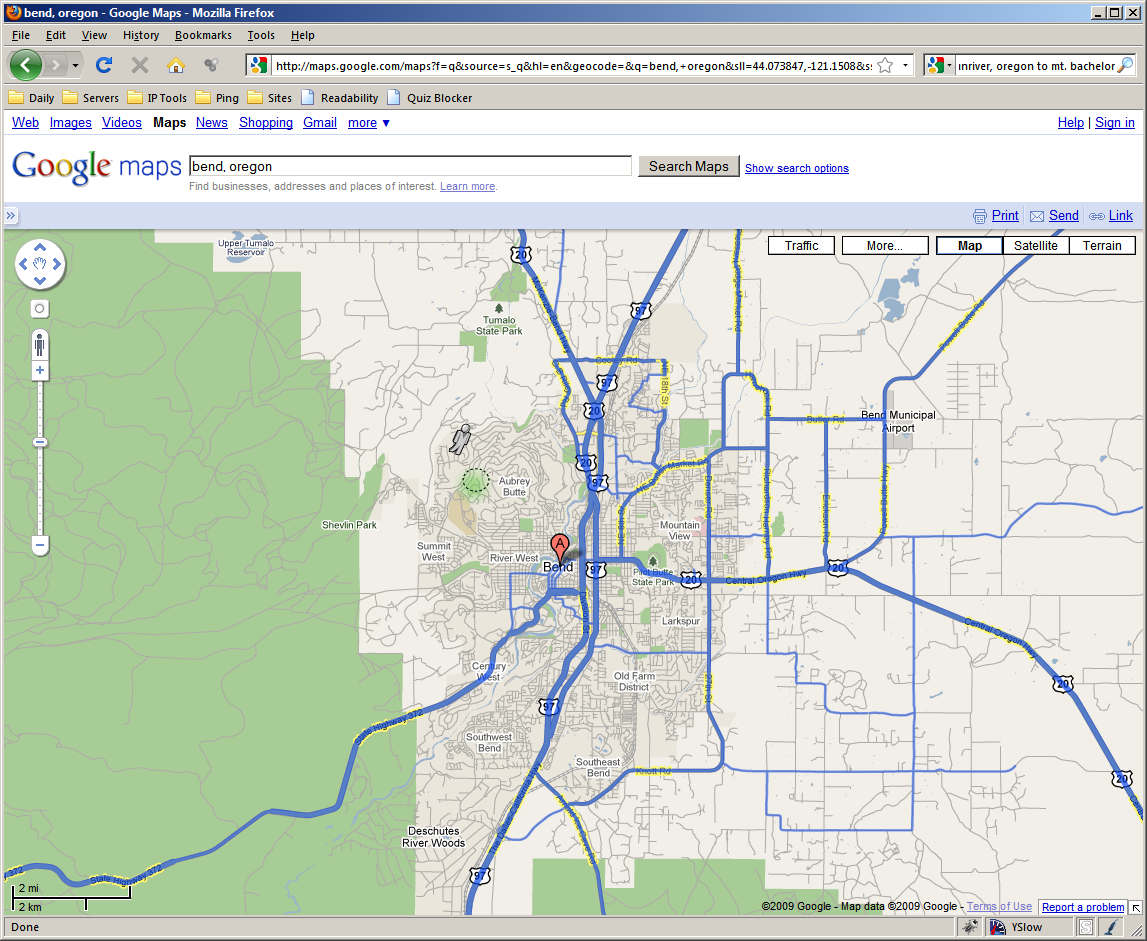Viewport: 1147px width, 941px height.
Task: Click the Firefox reload page icon
Action: 103,65
